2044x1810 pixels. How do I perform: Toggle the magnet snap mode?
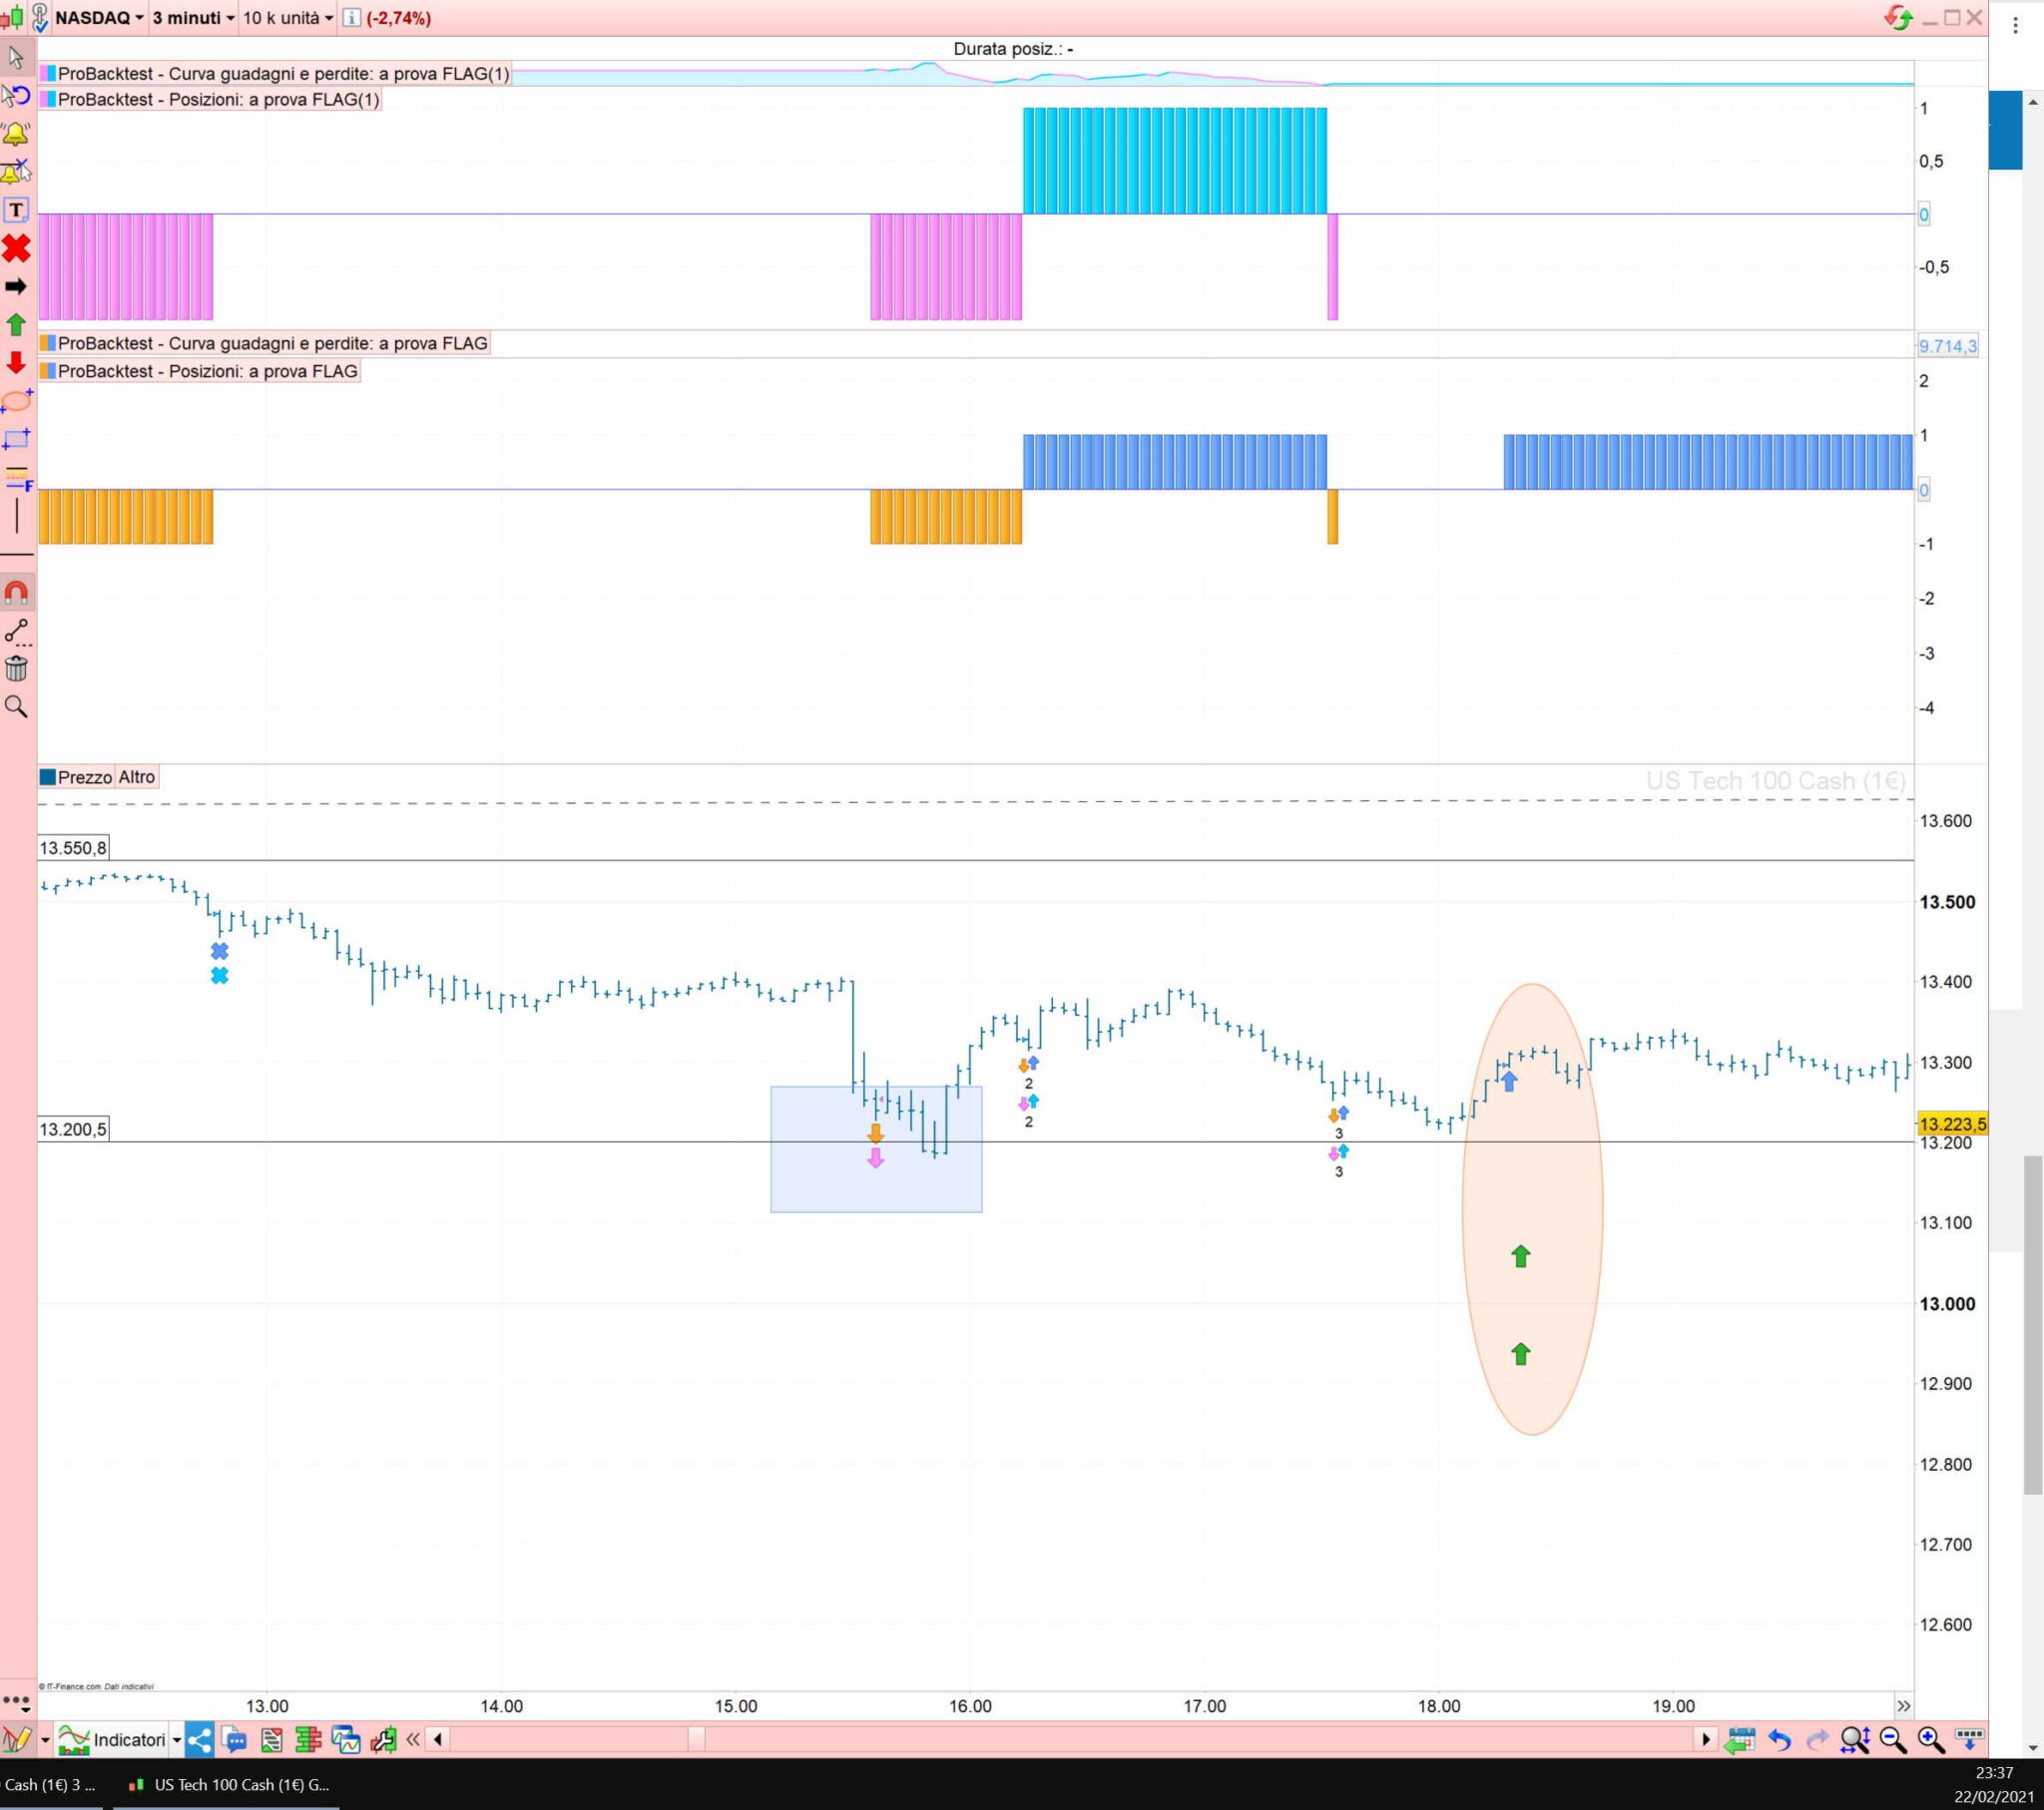[x=16, y=593]
